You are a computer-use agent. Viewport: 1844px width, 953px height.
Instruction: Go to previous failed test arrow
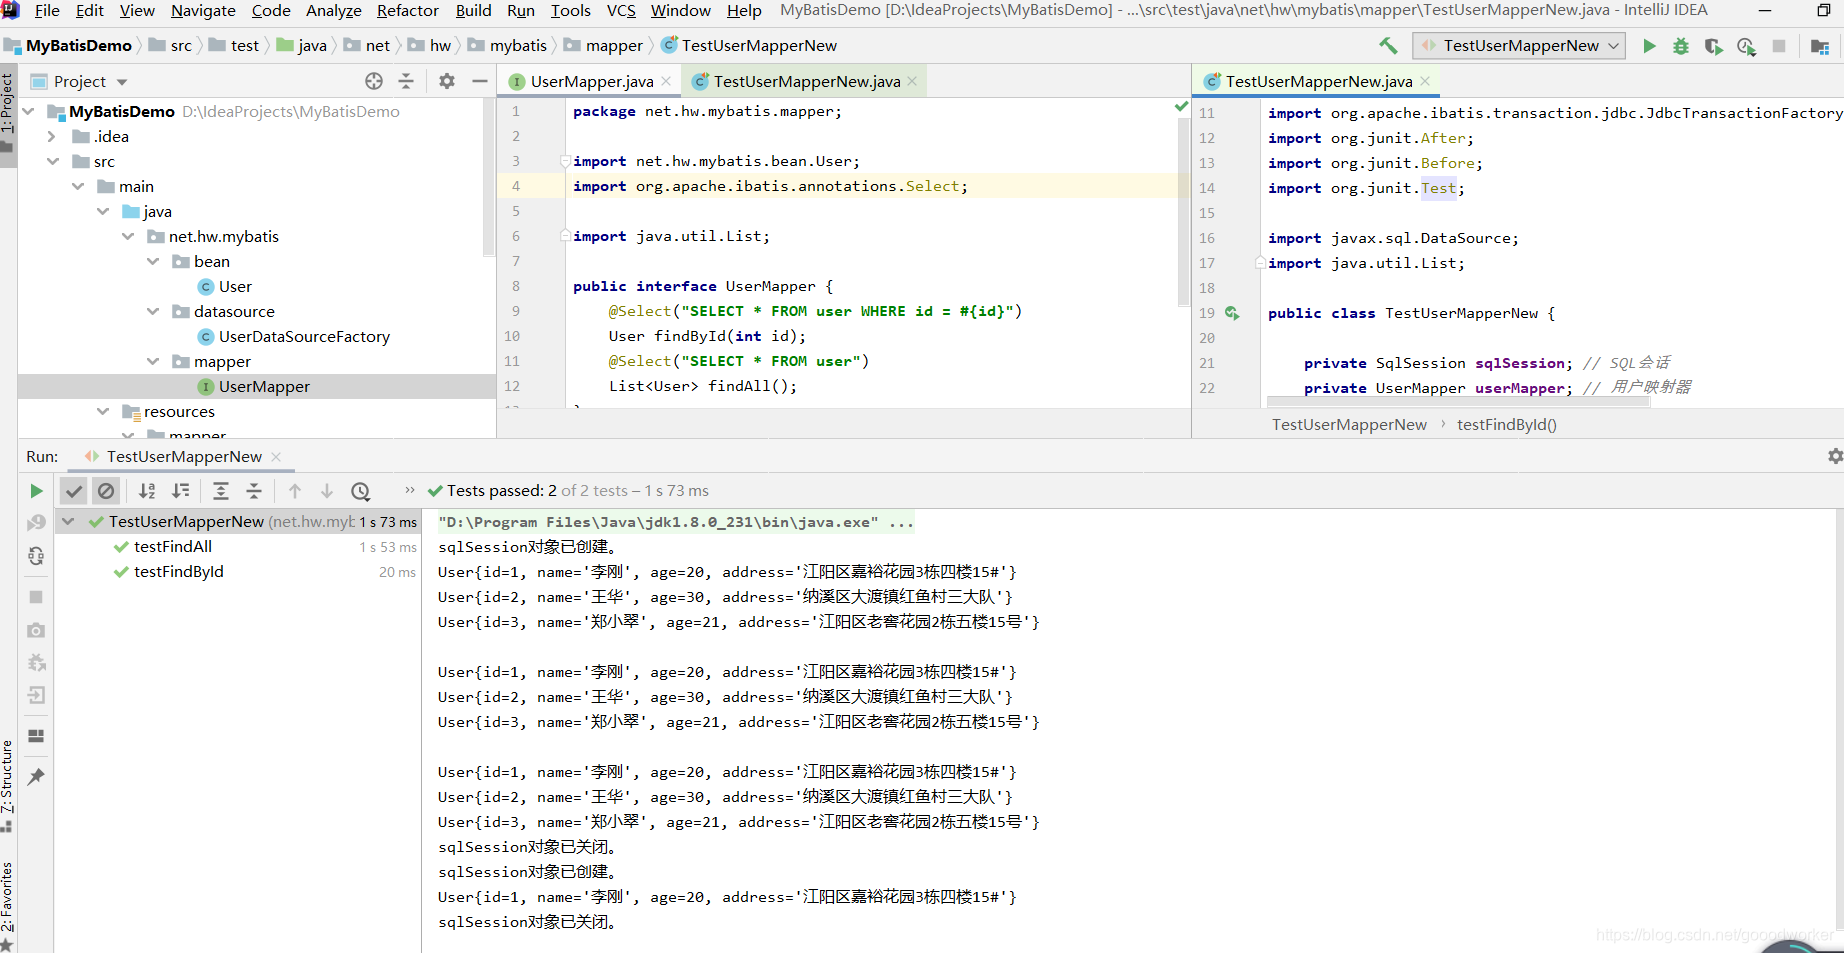click(295, 491)
